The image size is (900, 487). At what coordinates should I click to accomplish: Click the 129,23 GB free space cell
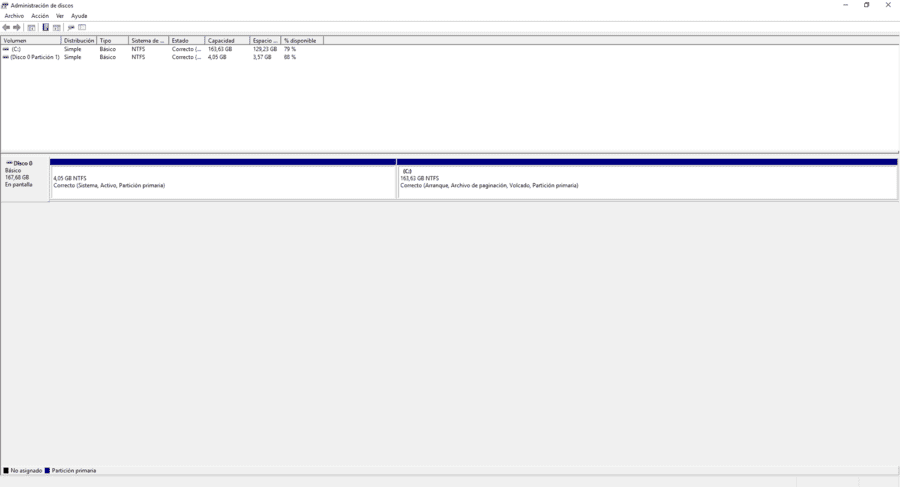265,49
